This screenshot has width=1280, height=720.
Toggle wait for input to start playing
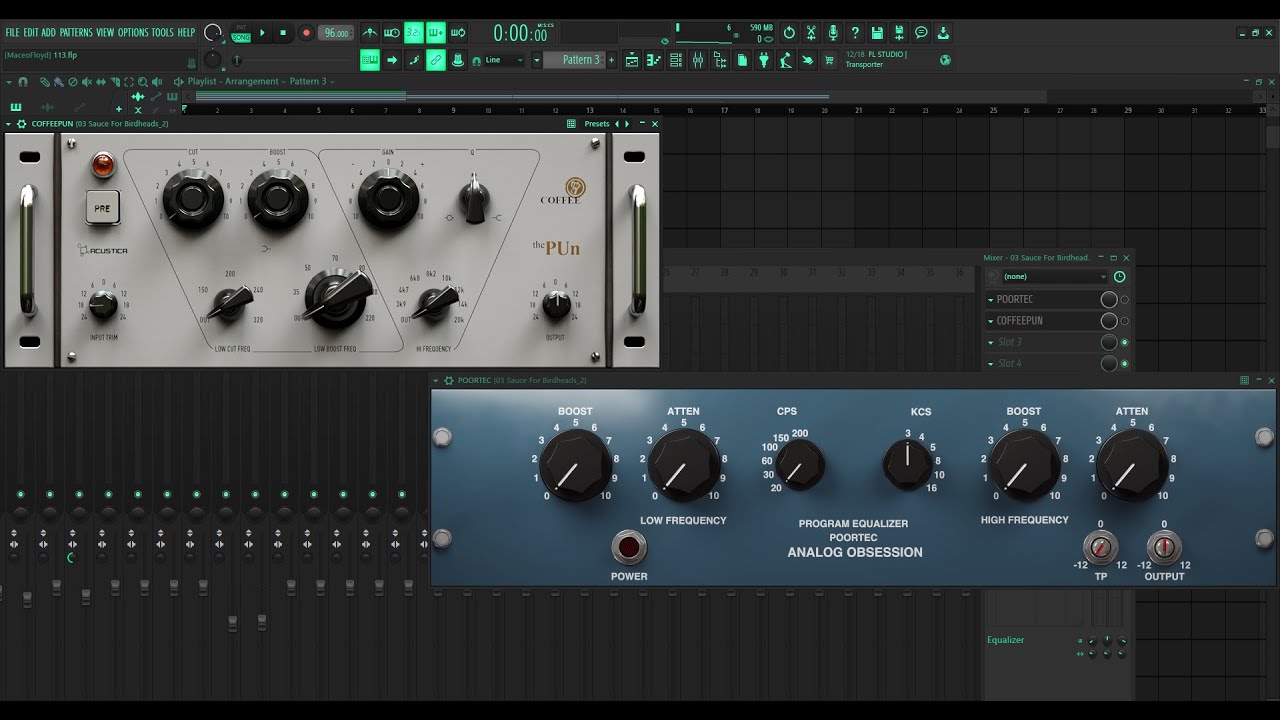392,33
